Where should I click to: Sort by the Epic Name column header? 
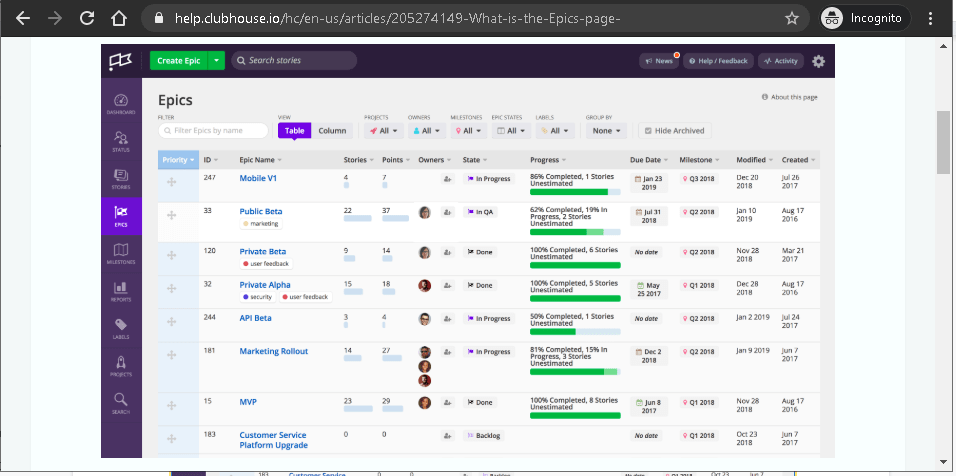click(x=260, y=159)
